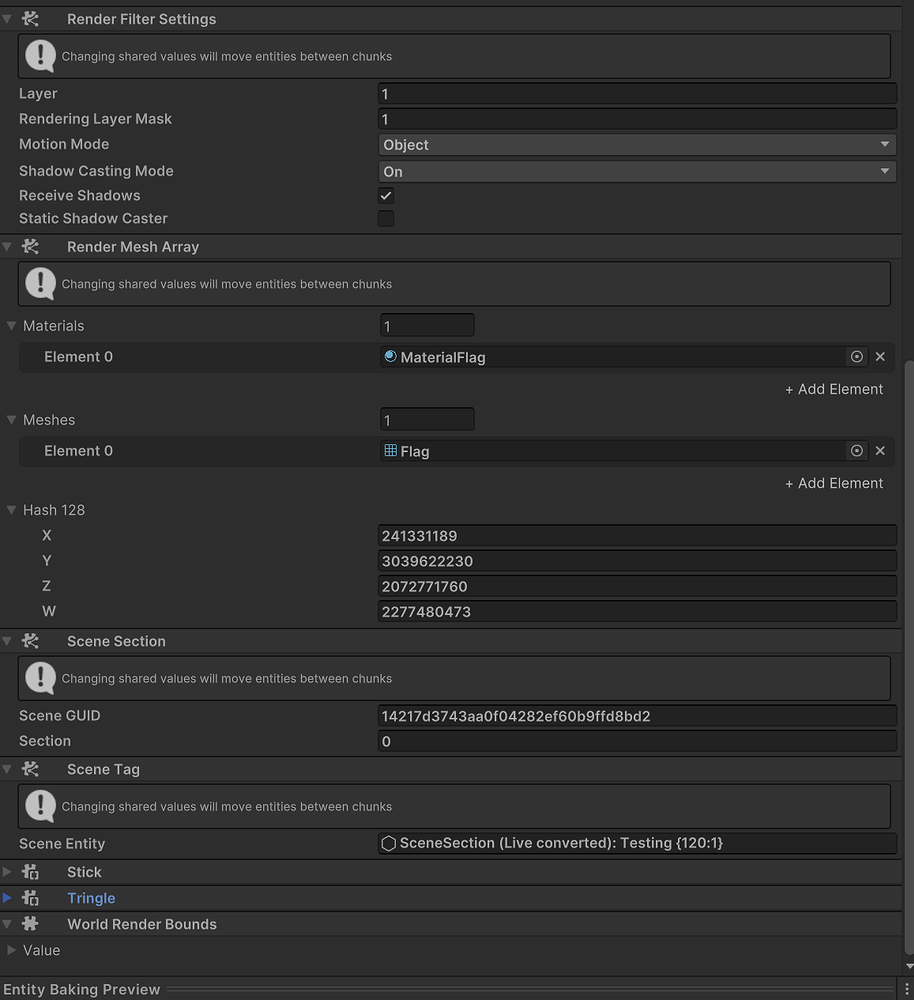Click the SceneSection entity icon in Scene Entity
Image resolution: width=914 pixels, height=1000 pixels.
(x=388, y=843)
